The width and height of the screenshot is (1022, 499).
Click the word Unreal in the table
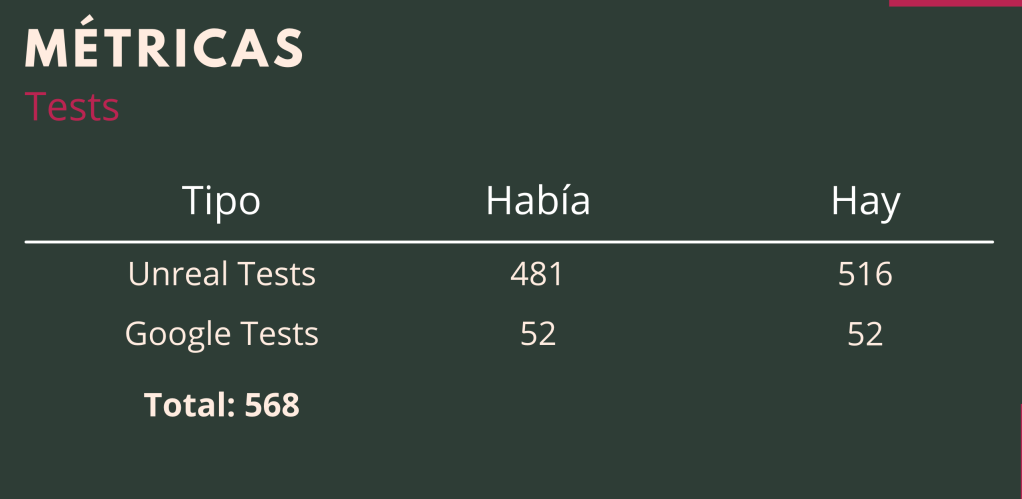(177, 273)
